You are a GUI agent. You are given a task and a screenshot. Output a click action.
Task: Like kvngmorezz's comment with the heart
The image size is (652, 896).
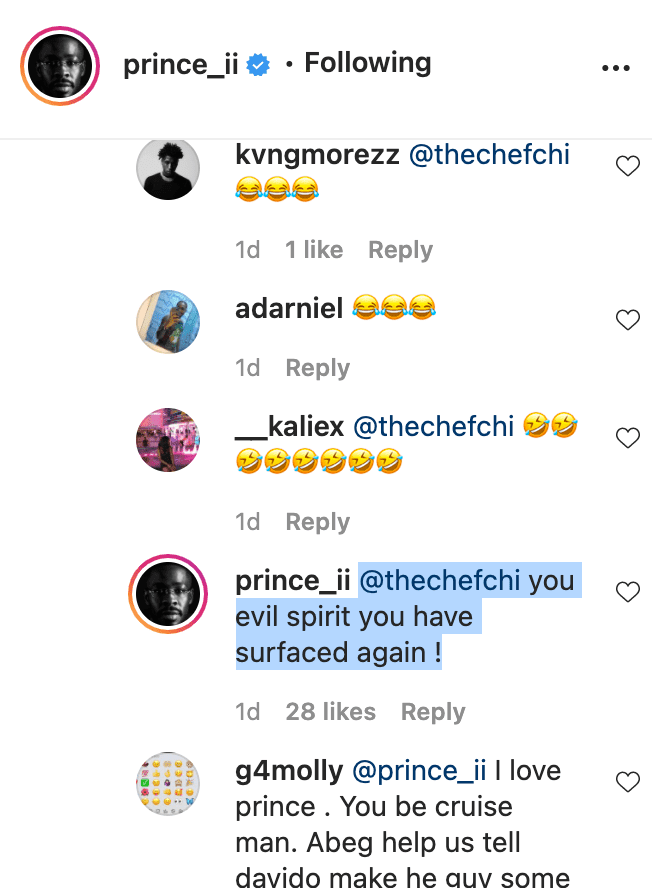point(627,166)
